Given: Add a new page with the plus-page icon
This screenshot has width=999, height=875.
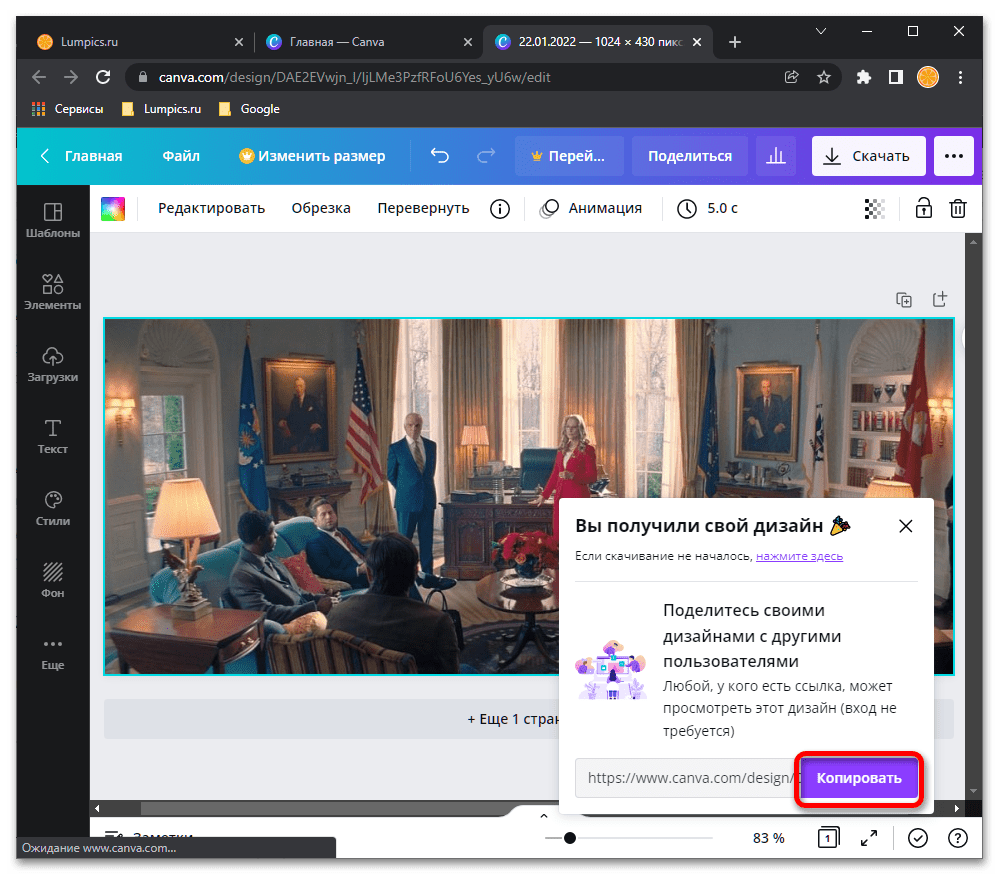Looking at the screenshot, I should pyautogui.click(x=940, y=299).
